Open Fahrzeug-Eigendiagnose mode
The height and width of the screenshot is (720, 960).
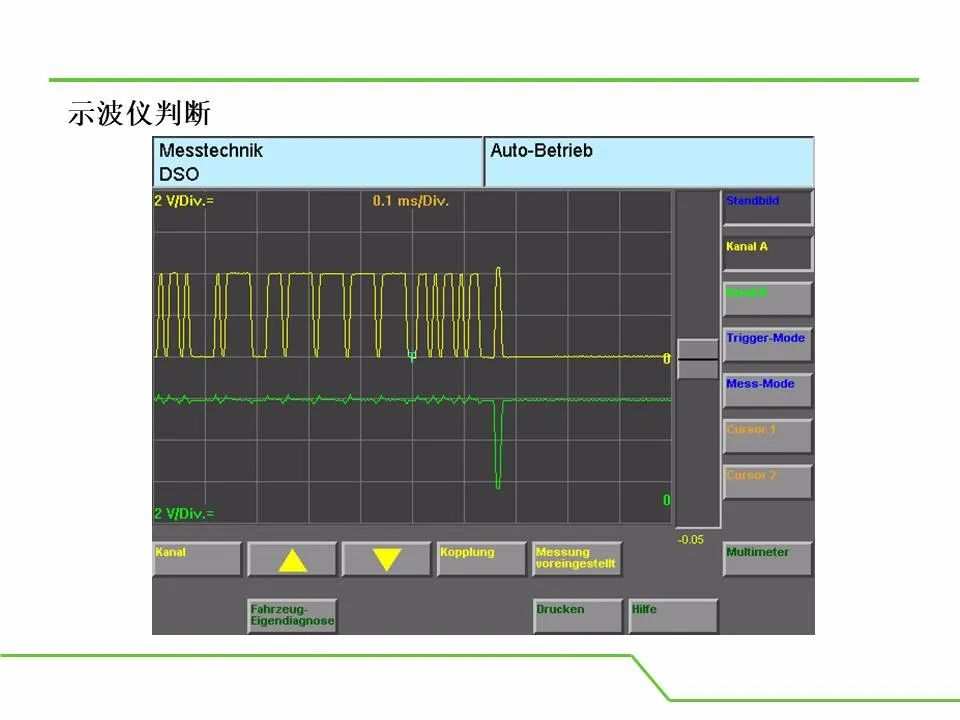point(292,615)
